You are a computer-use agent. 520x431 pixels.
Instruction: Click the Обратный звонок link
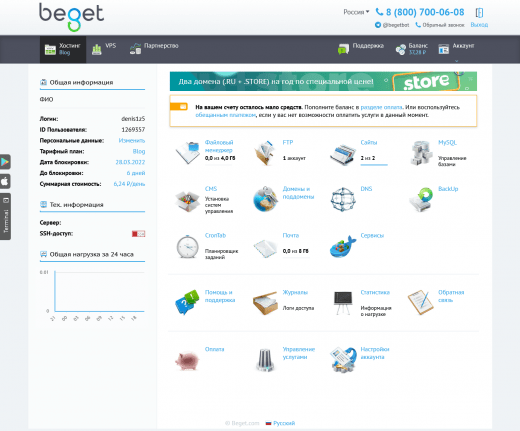click(x=443, y=25)
